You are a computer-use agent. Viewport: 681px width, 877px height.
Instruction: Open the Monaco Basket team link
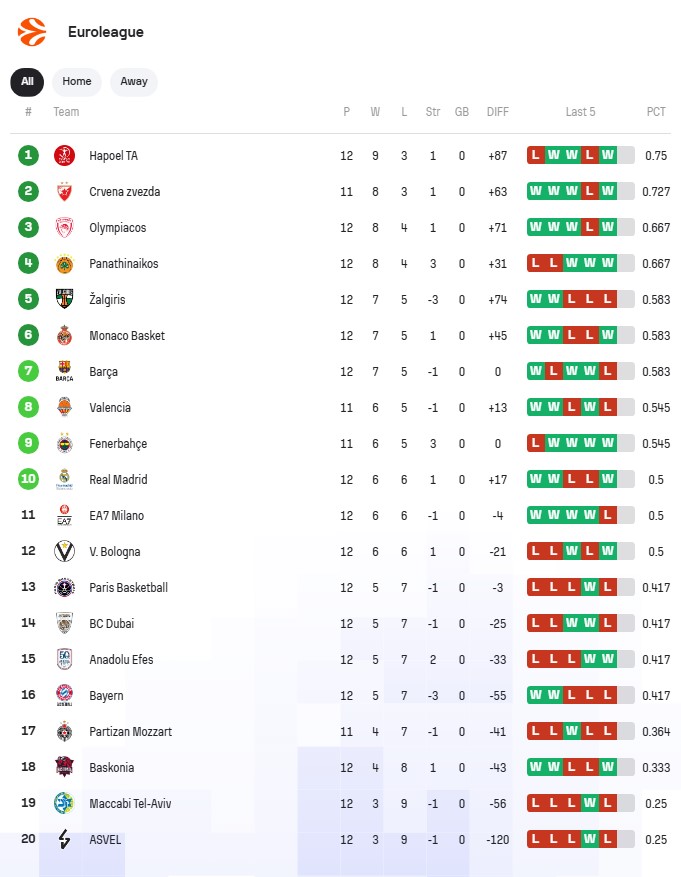click(x=127, y=336)
